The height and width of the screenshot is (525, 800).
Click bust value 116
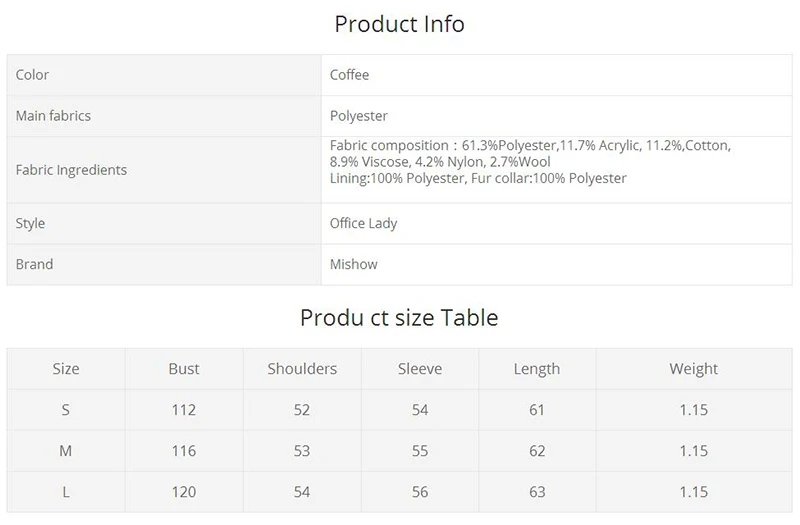click(x=184, y=451)
